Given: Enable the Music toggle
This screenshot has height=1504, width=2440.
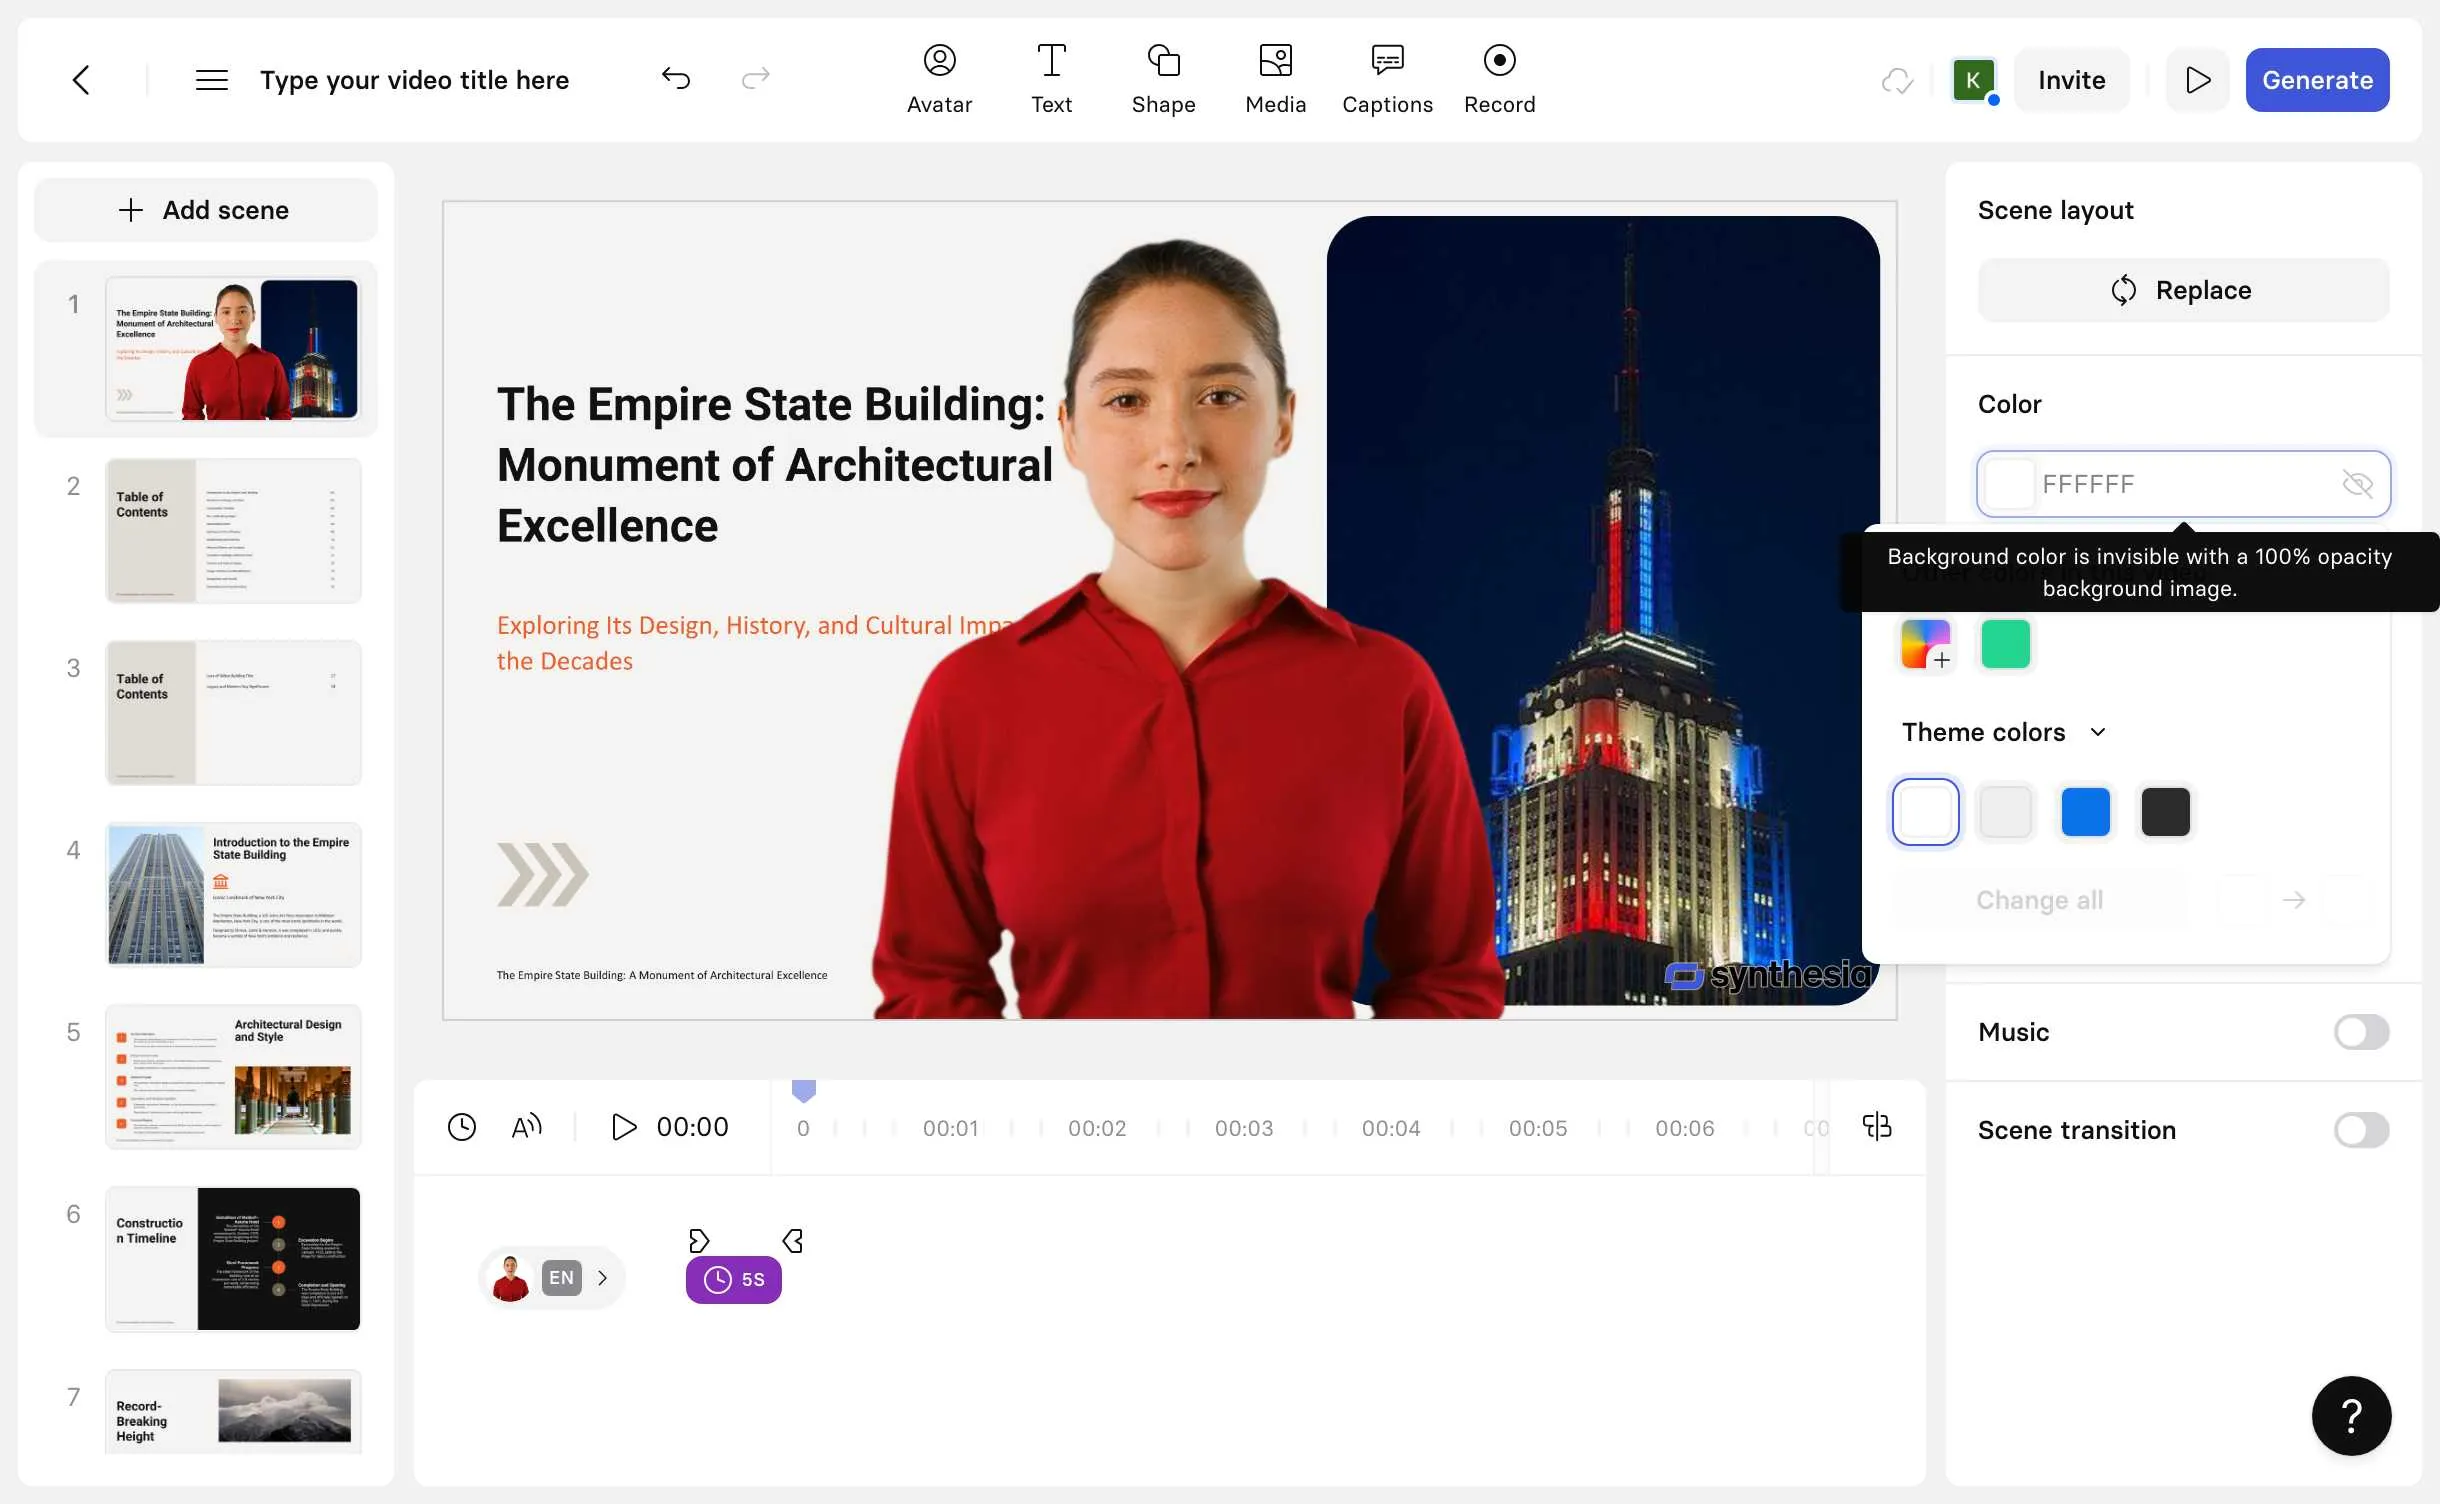Looking at the screenshot, I should [2361, 1032].
